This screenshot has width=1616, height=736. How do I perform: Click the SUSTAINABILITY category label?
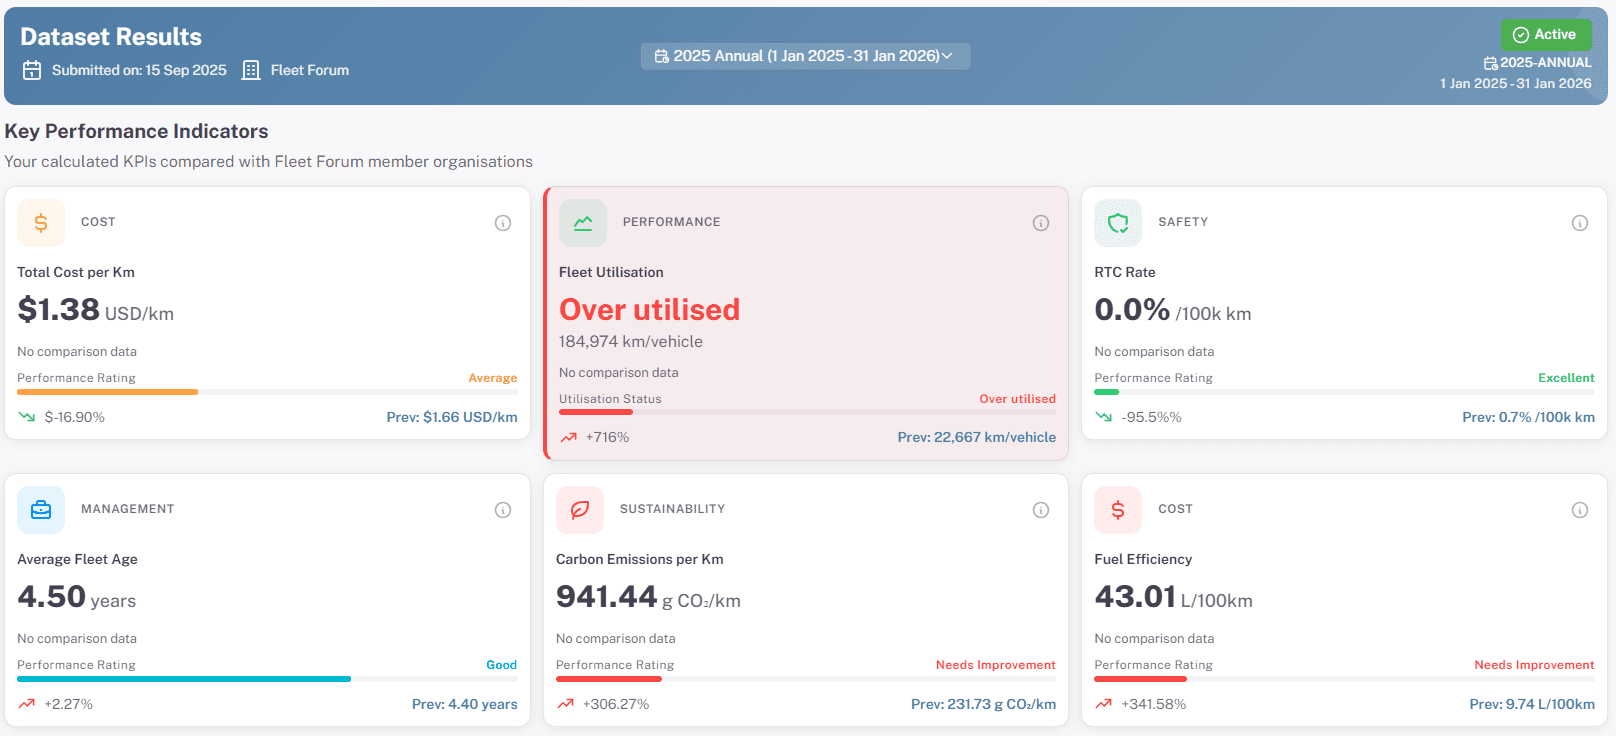[673, 509]
